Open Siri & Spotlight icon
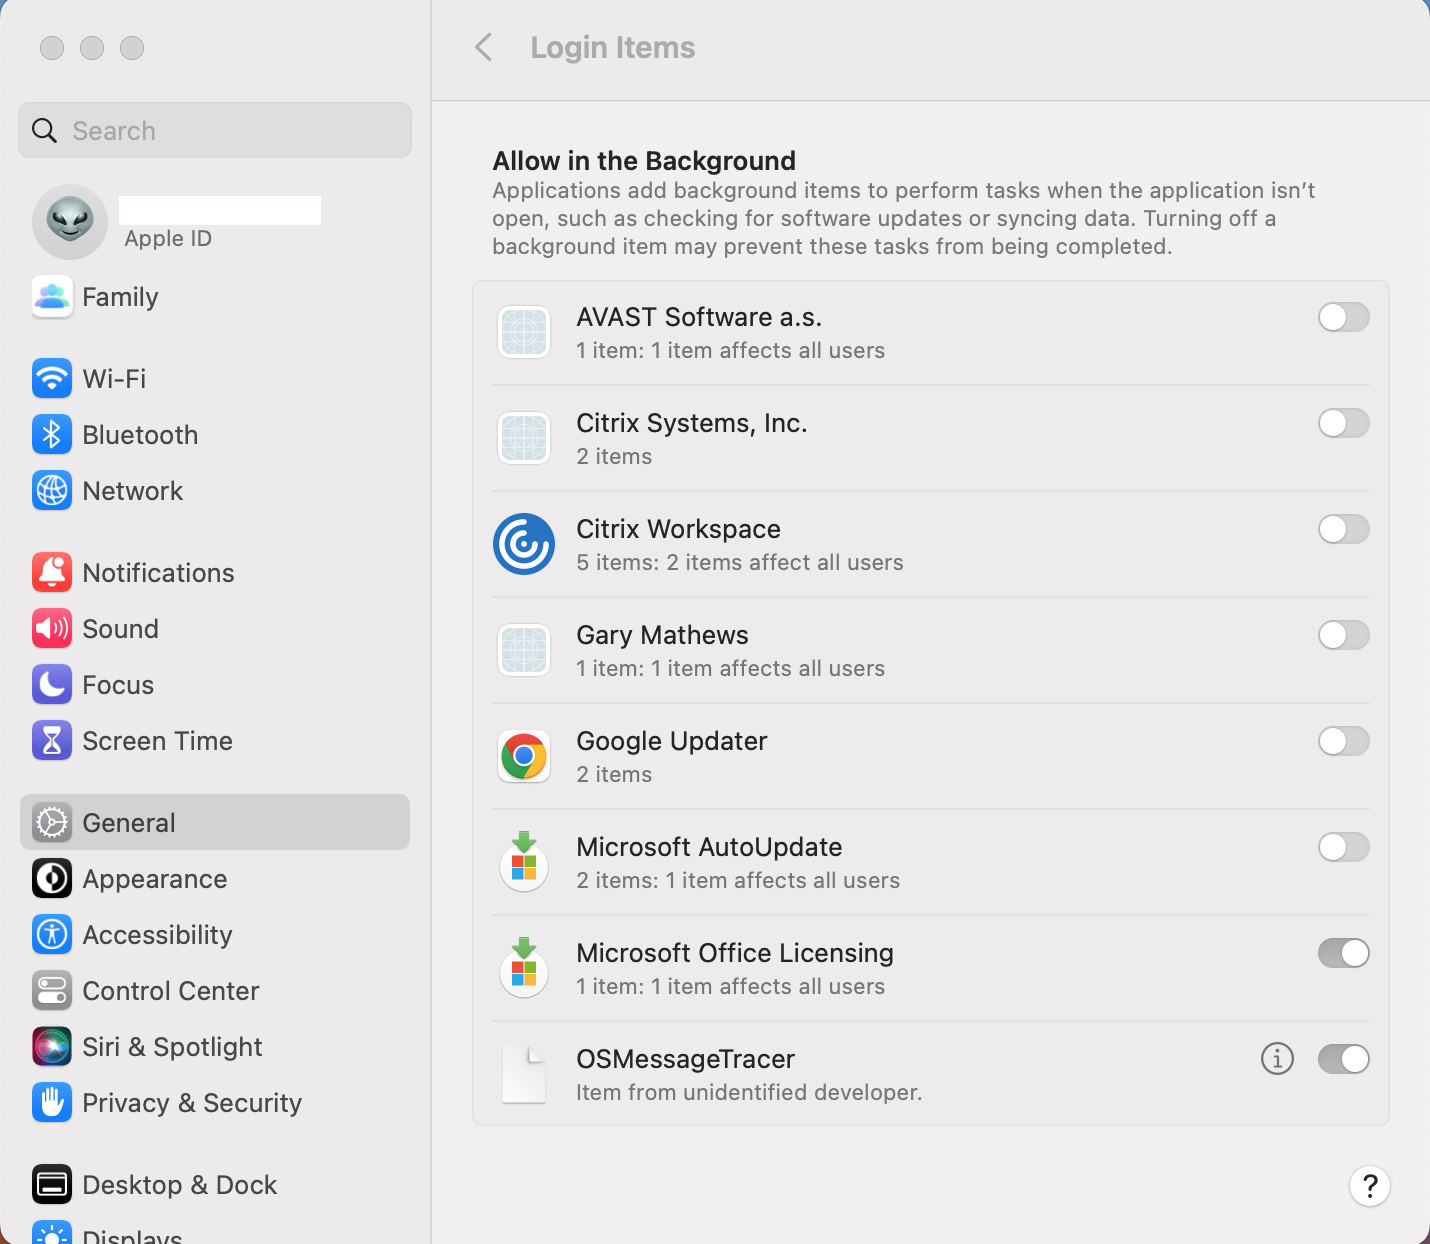 pos(52,1047)
